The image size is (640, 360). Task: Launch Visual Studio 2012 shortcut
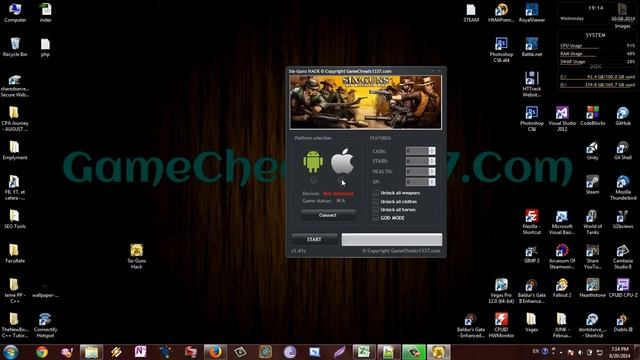click(562, 118)
